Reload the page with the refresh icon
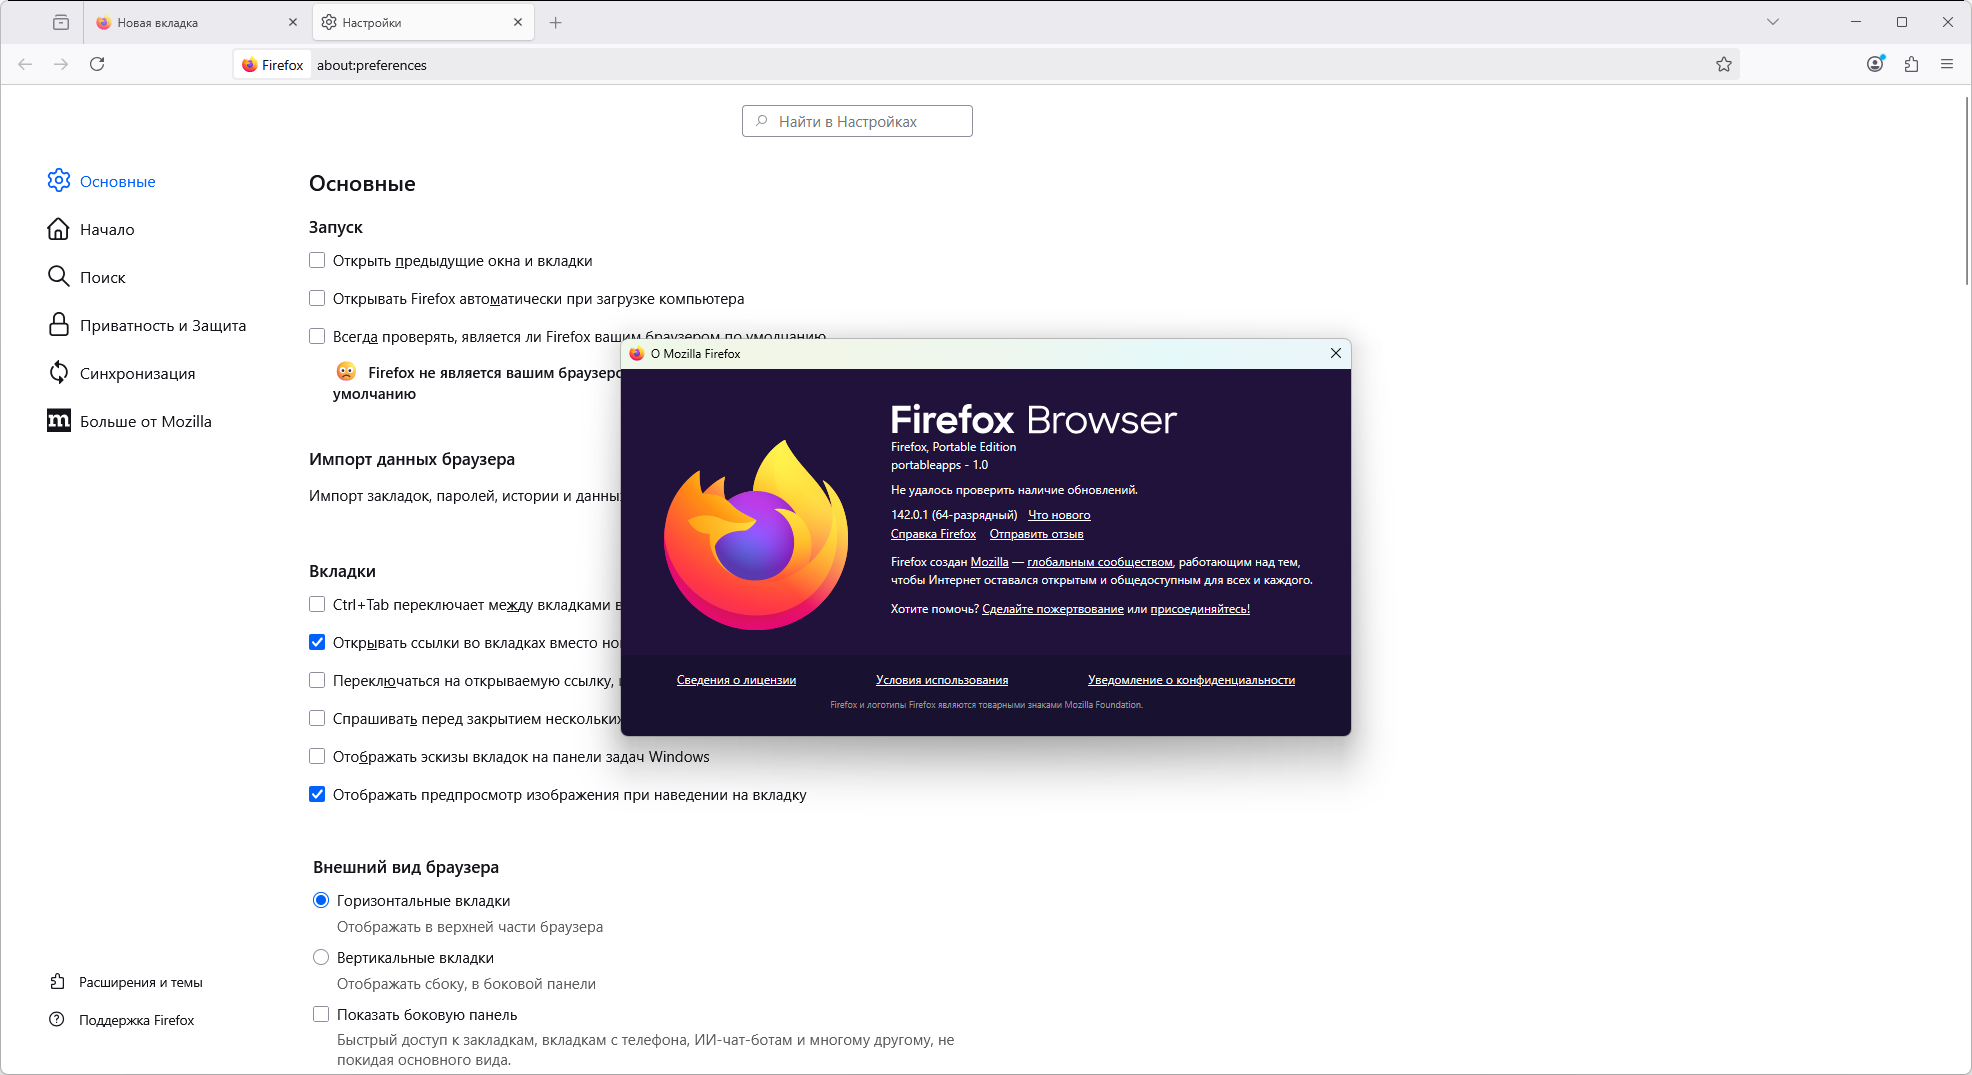This screenshot has height=1075, width=1972. coord(97,64)
